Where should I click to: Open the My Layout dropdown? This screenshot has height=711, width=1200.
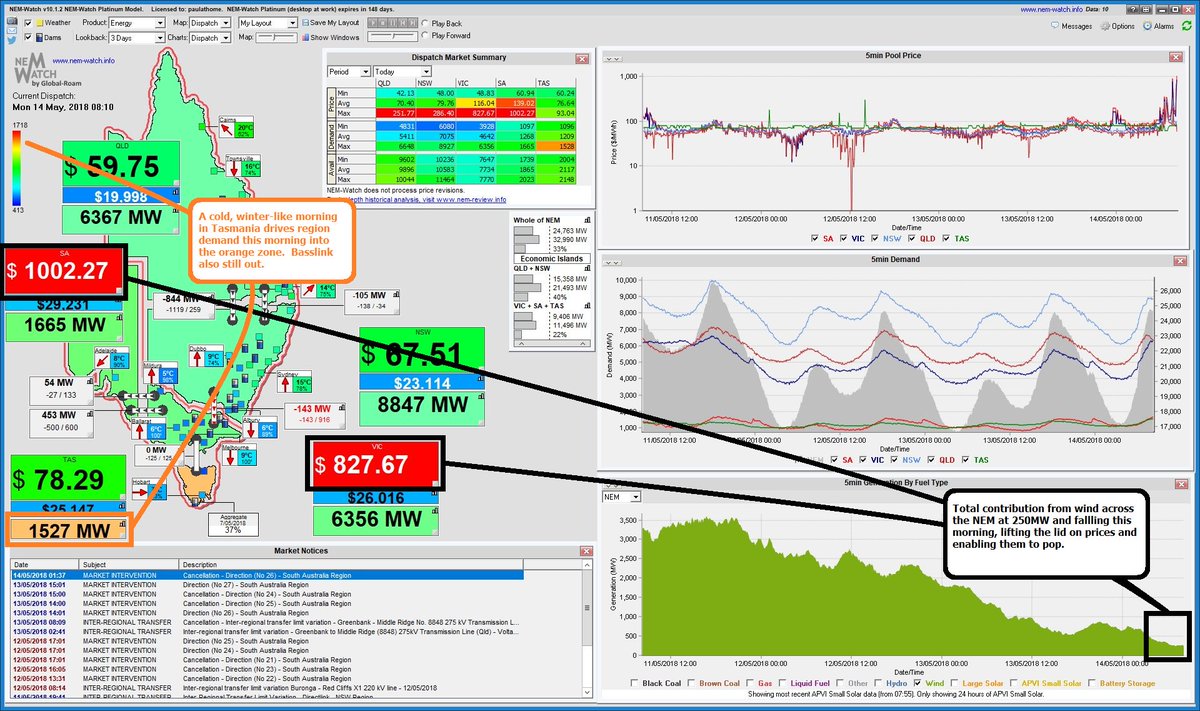tap(270, 22)
